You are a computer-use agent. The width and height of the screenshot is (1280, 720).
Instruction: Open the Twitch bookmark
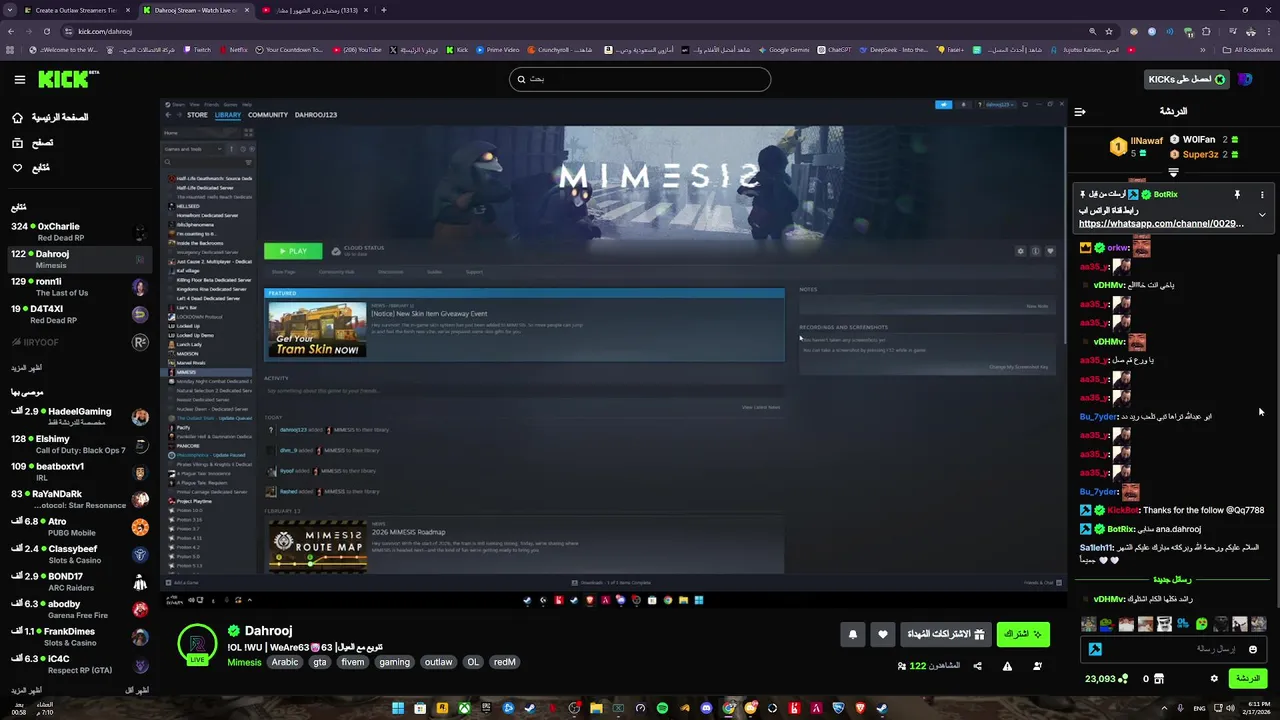coord(196,49)
